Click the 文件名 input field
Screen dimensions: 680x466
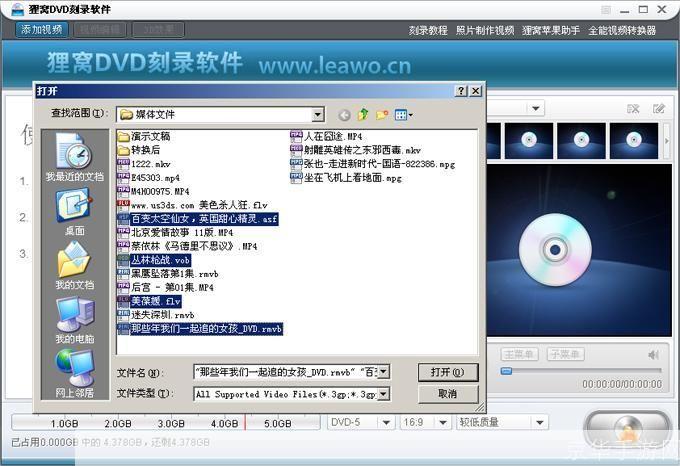coord(286,372)
